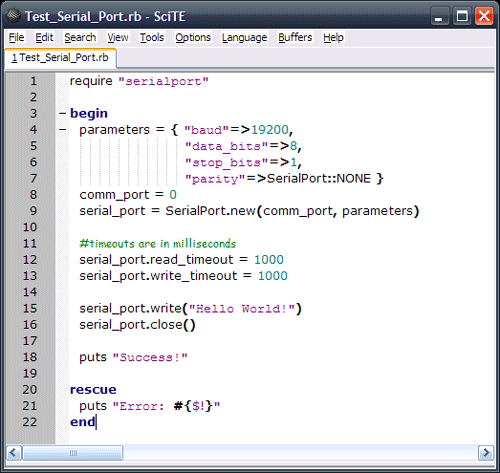Click line number 12 in the margin

tap(30, 260)
